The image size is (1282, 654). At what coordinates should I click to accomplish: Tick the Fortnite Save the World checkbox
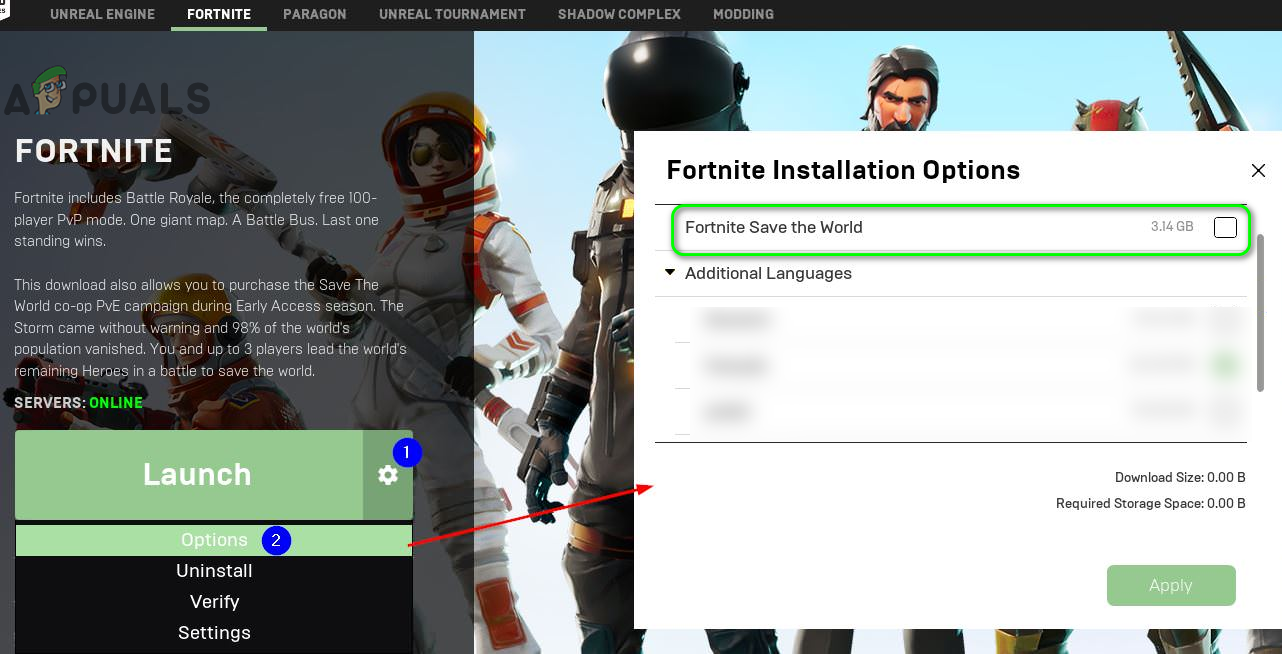[x=1225, y=227]
